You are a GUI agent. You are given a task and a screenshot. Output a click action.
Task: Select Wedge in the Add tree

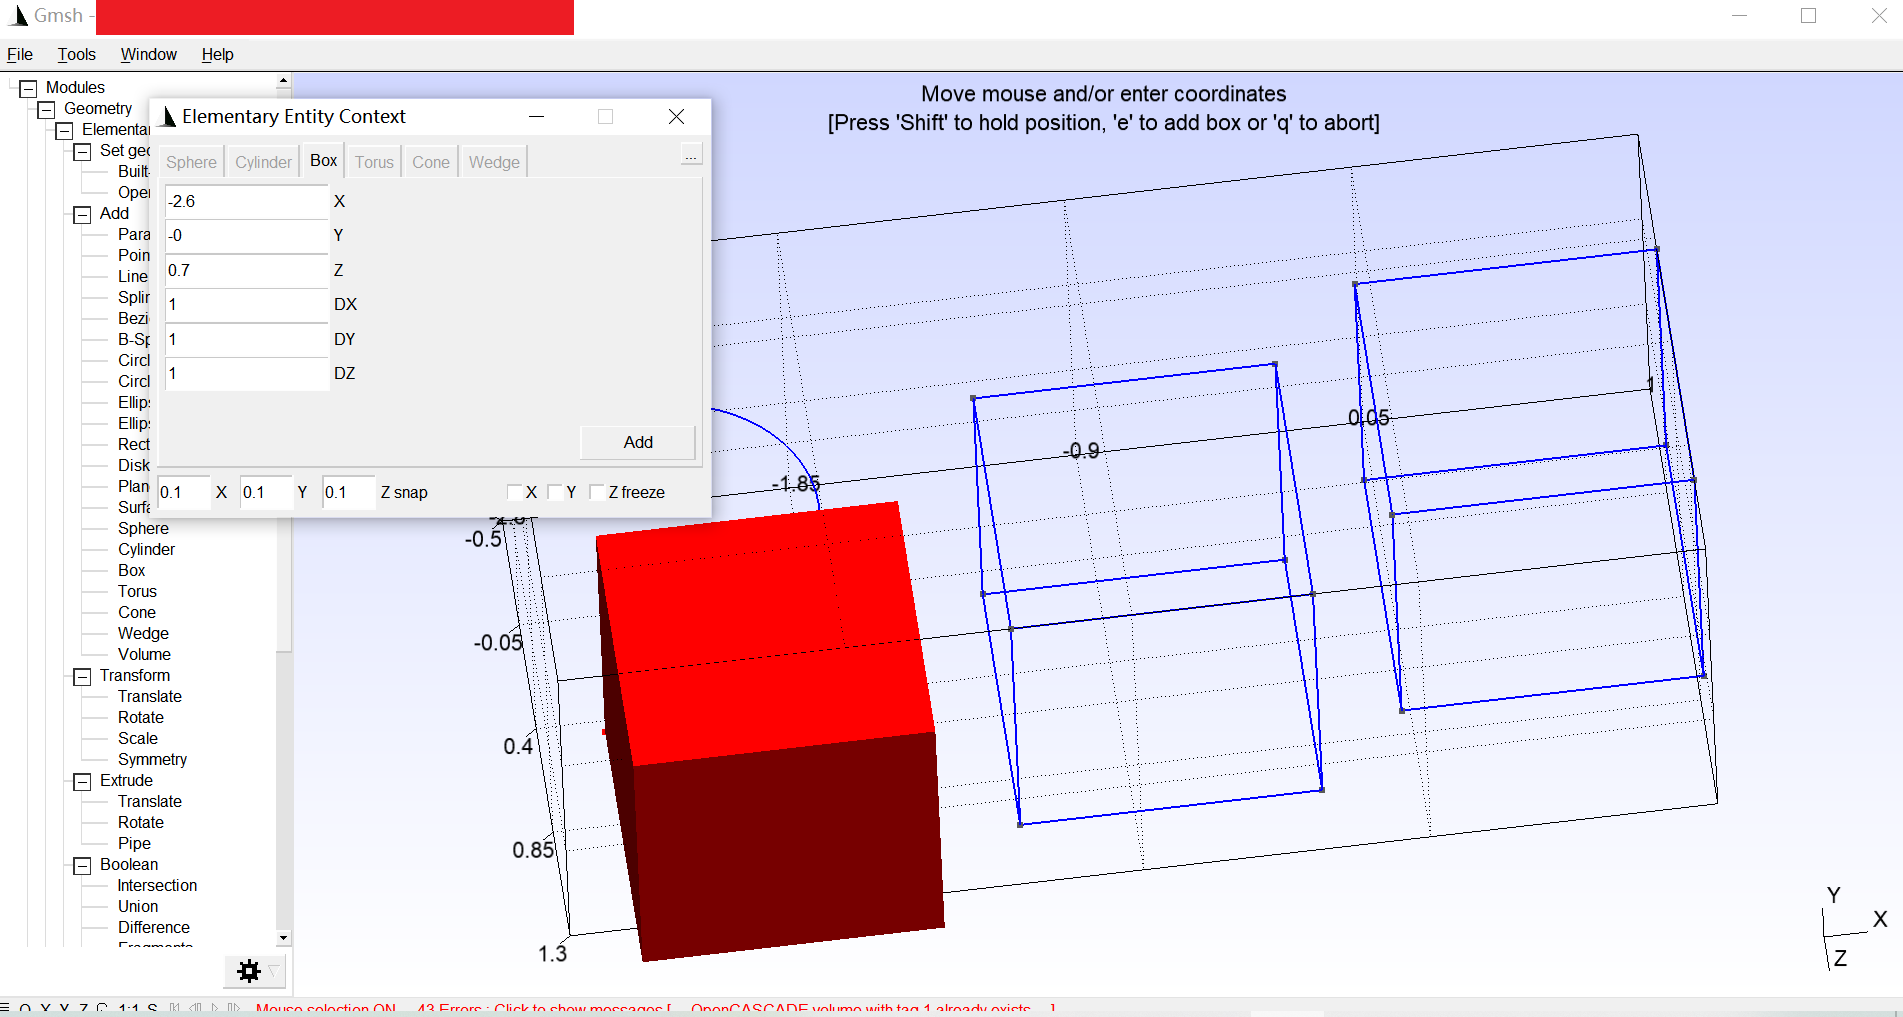click(x=143, y=634)
